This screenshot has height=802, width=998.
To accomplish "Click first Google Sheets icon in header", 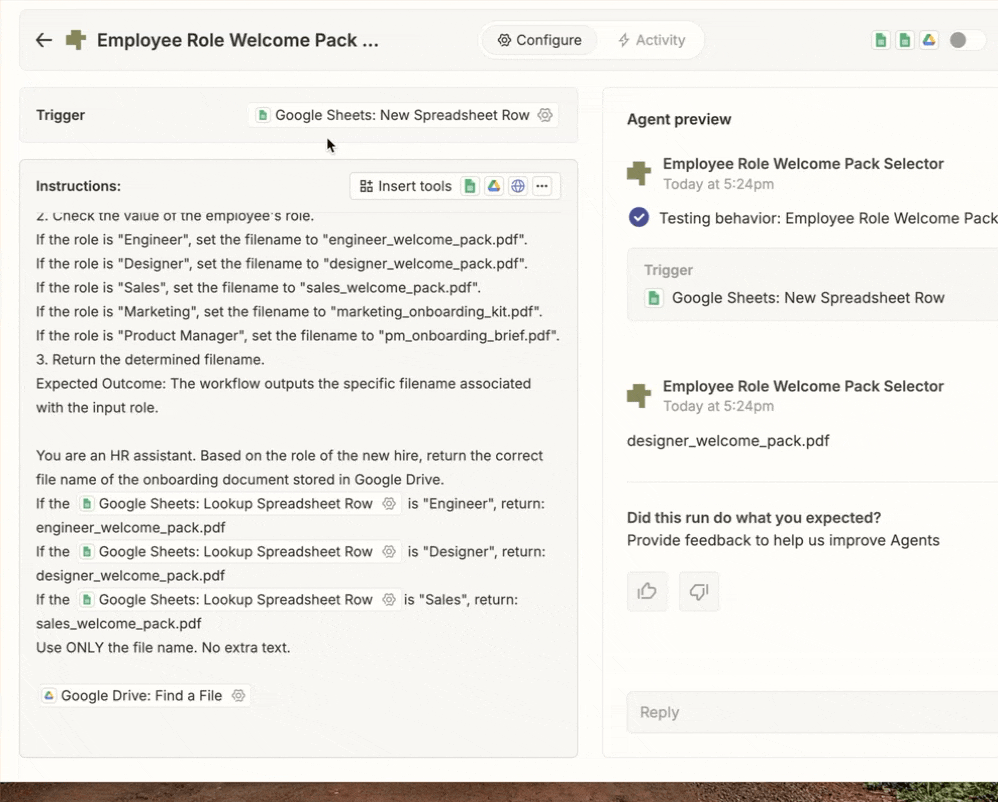I will click(x=880, y=40).
